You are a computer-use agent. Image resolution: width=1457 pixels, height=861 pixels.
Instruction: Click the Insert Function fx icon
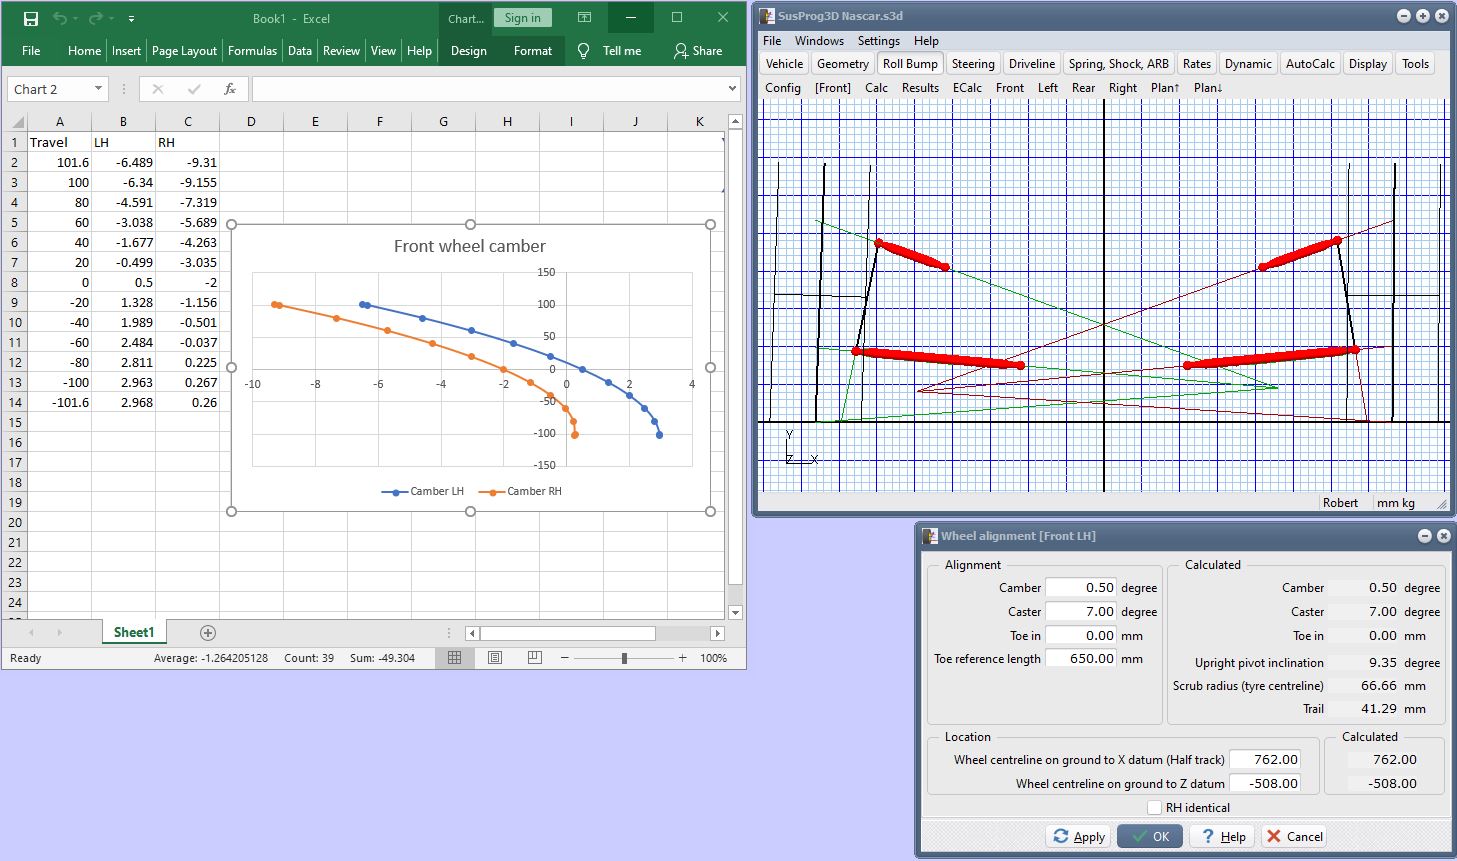(229, 89)
